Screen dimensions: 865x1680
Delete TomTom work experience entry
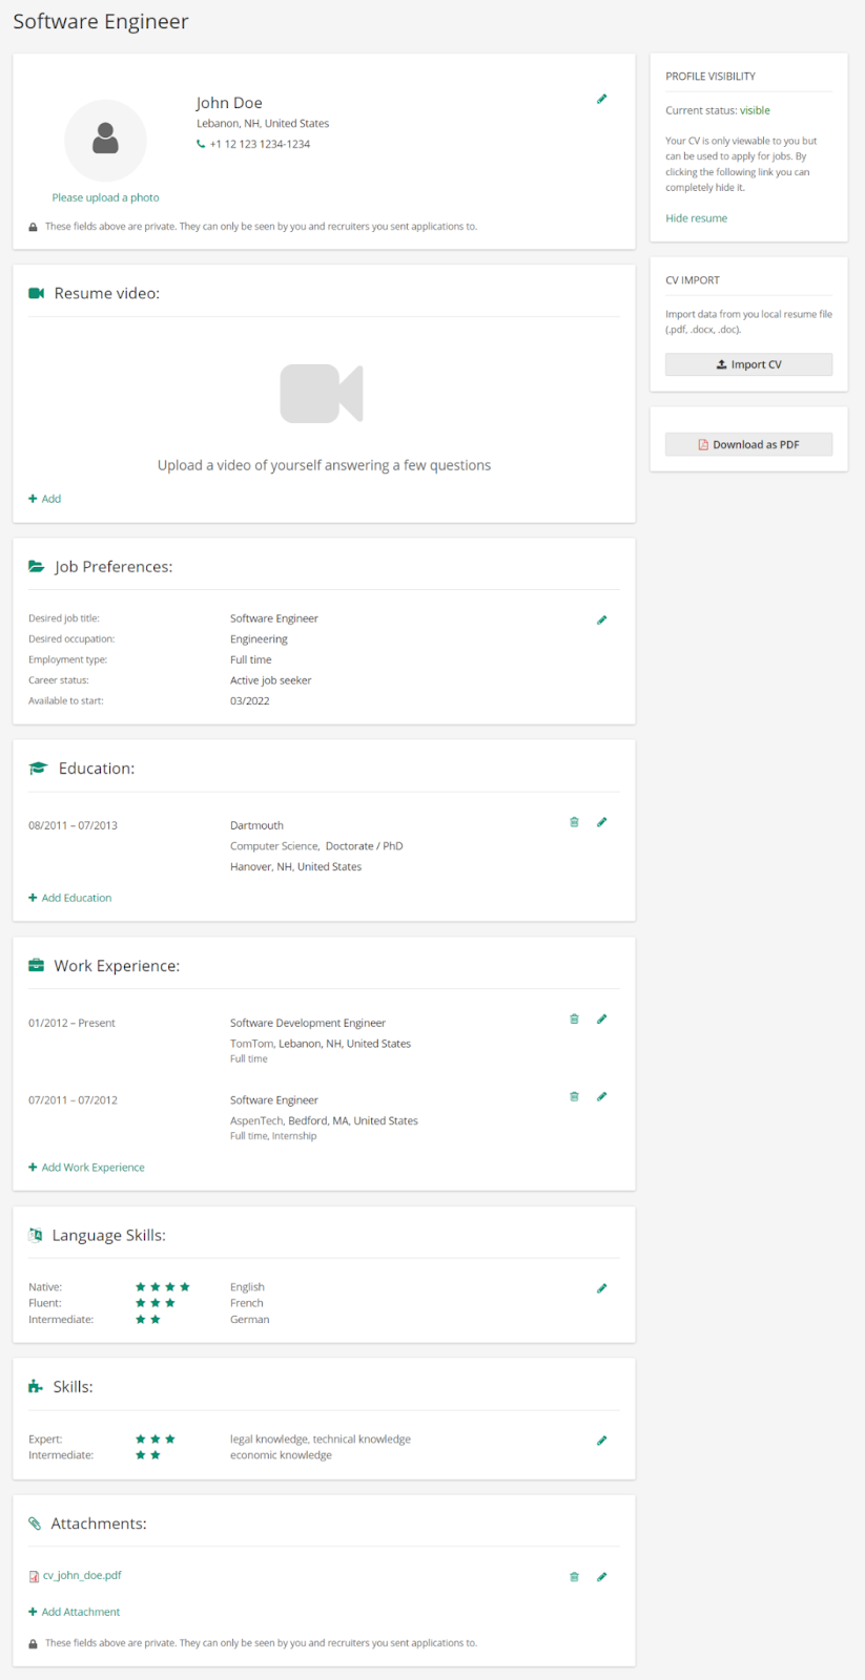pos(574,1019)
